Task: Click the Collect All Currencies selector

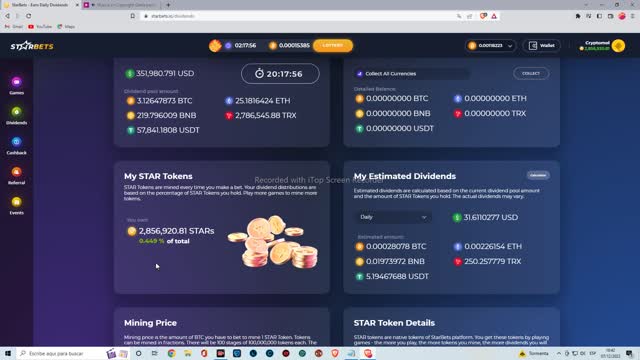Action: pos(412,73)
